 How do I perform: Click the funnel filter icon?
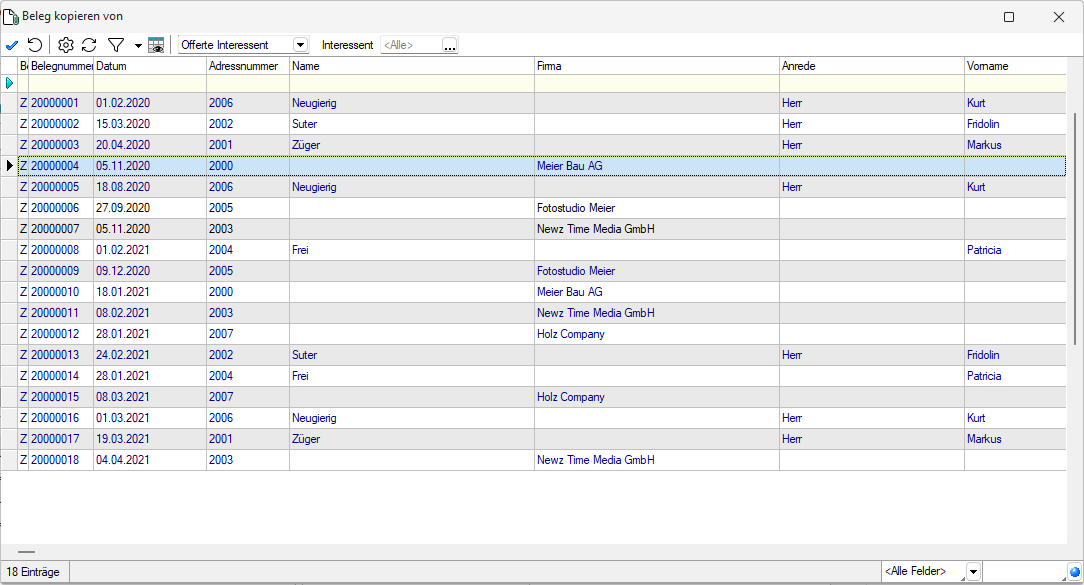(x=116, y=45)
